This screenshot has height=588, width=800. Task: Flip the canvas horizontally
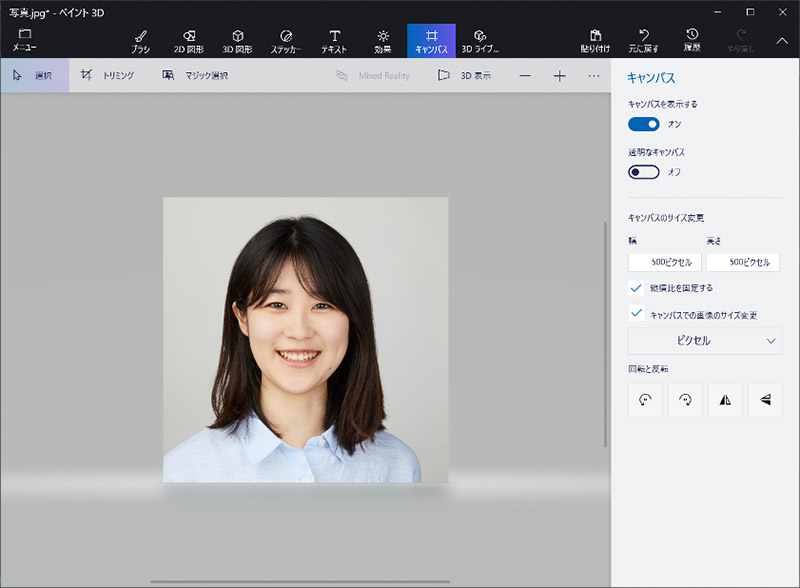click(725, 400)
